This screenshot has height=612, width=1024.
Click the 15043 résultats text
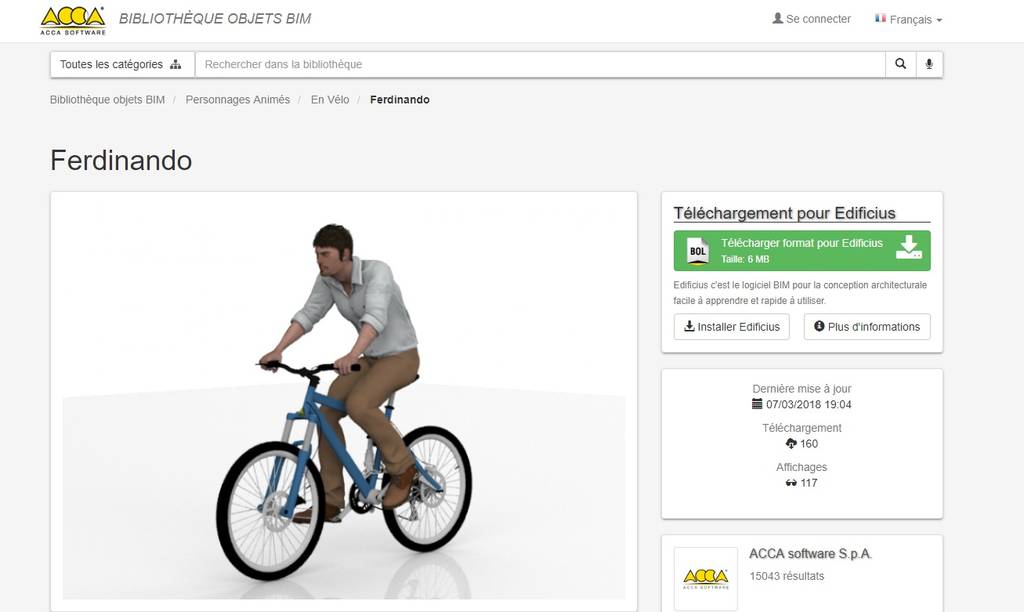[x=786, y=576]
